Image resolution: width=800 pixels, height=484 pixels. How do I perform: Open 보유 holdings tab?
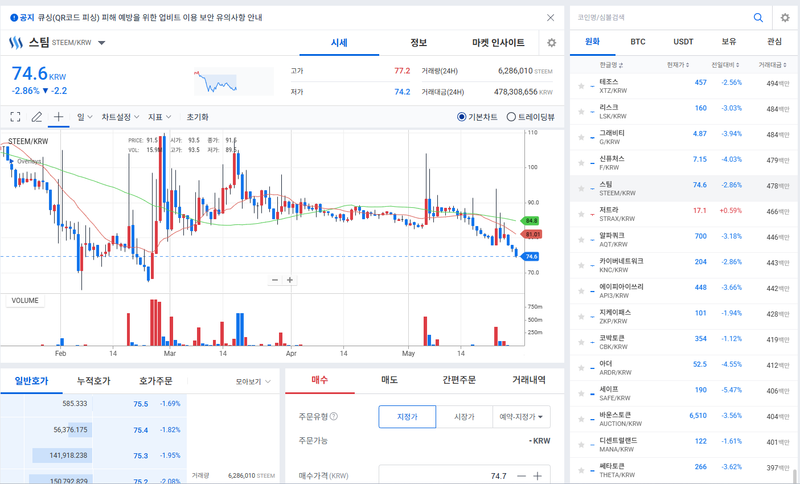coord(729,42)
